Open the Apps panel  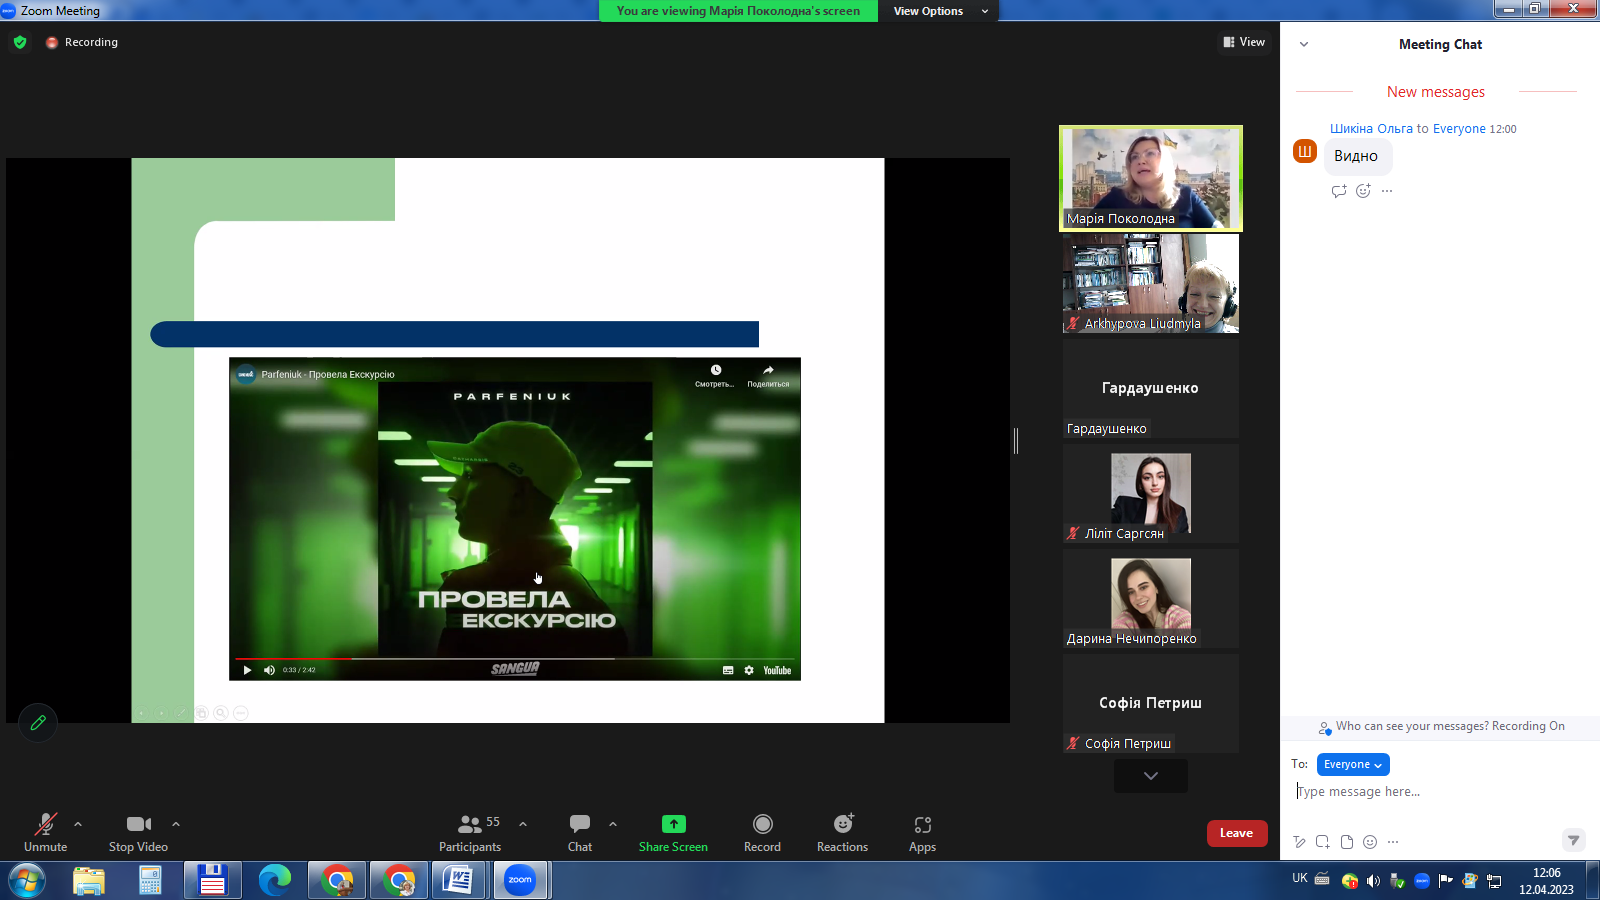(922, 832)
